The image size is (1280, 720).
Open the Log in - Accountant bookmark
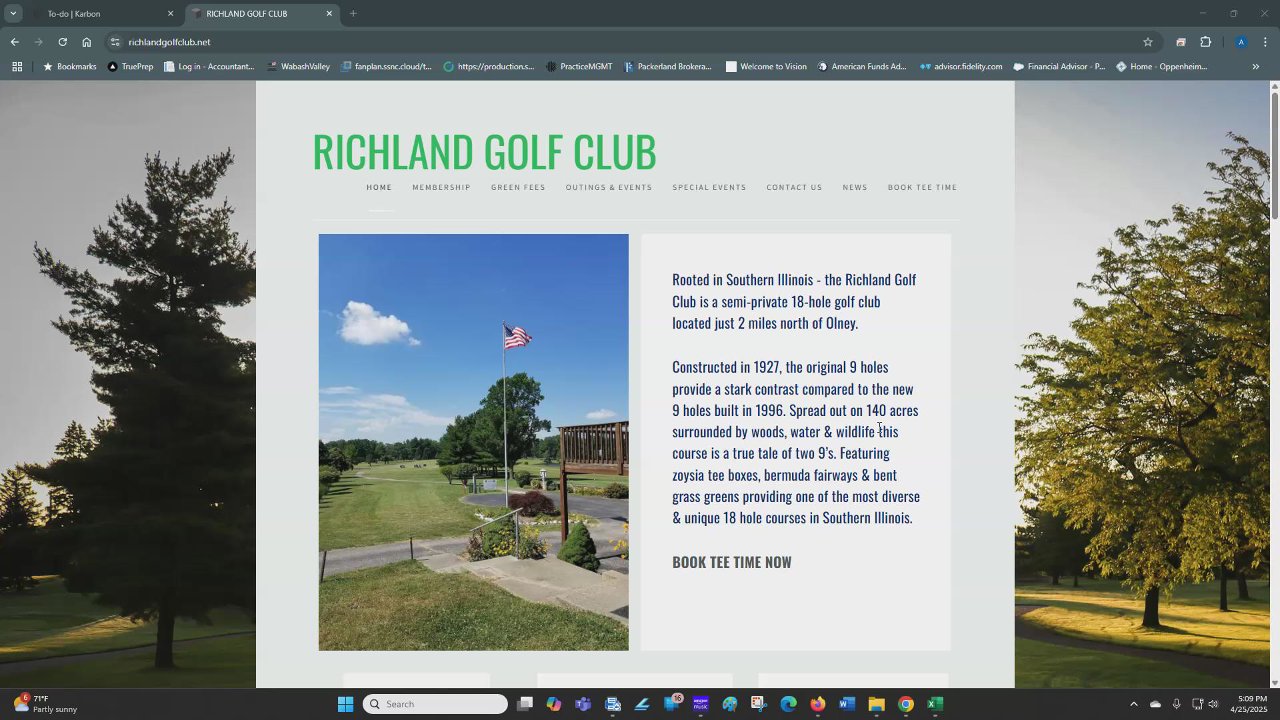point(209,67)
